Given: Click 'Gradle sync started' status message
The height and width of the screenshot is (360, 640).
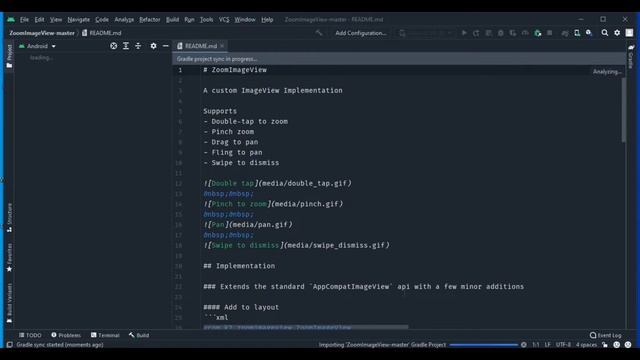Looking at the screenshot, I should pos(60,345).
